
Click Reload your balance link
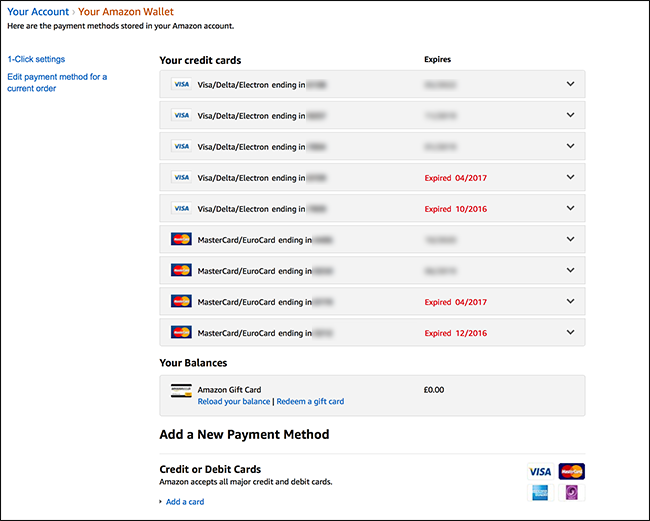(234, 401)
